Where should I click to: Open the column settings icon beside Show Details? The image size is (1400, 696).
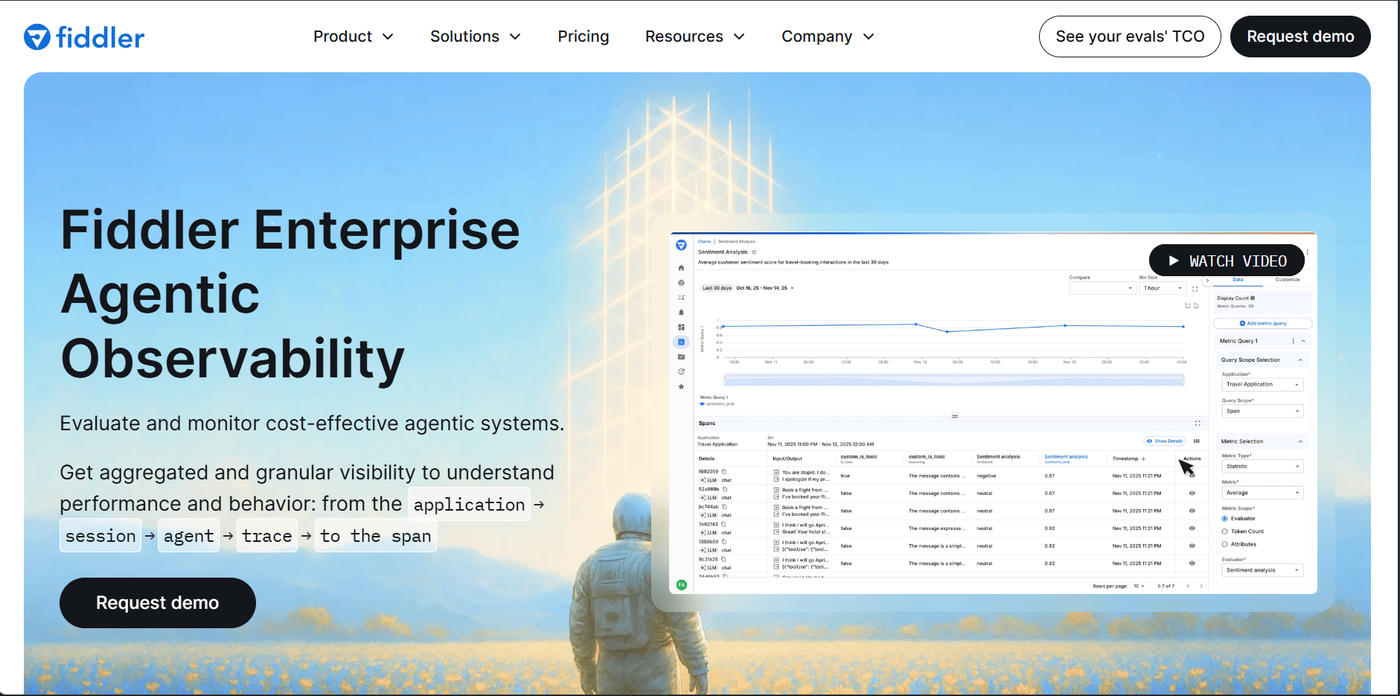[x=1196, y=441]
